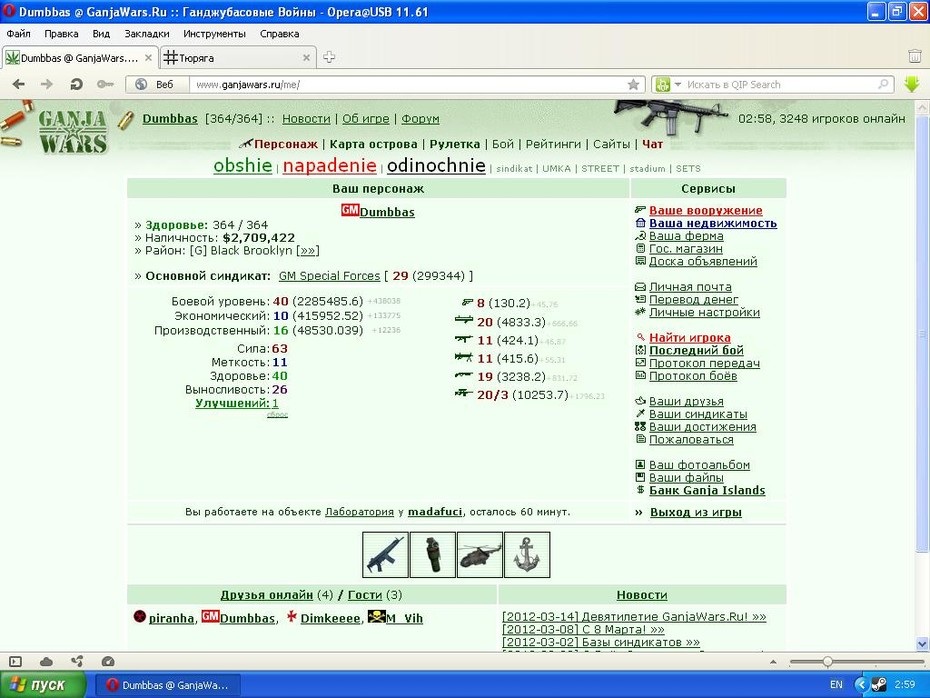Open downloads with the green arrow icon

coord(912,84)
